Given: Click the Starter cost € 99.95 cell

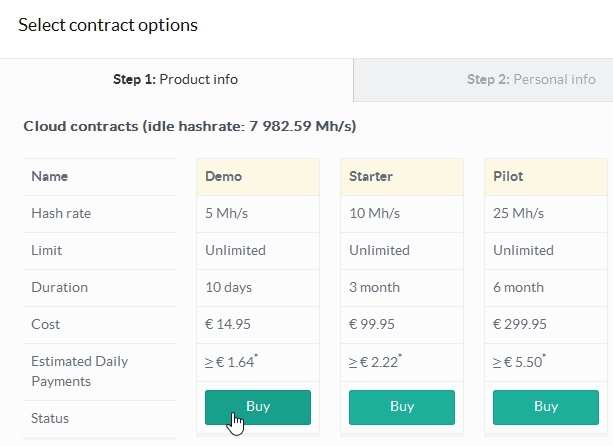Looking at the screenshot, I should click(x=401, y=325).
